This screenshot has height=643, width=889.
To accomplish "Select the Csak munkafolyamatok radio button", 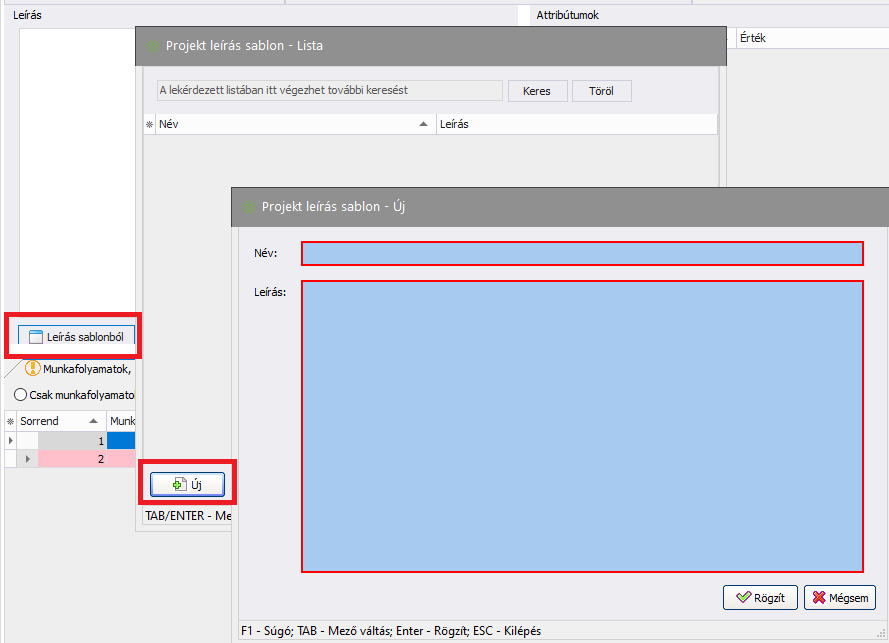I will [20, 395].
